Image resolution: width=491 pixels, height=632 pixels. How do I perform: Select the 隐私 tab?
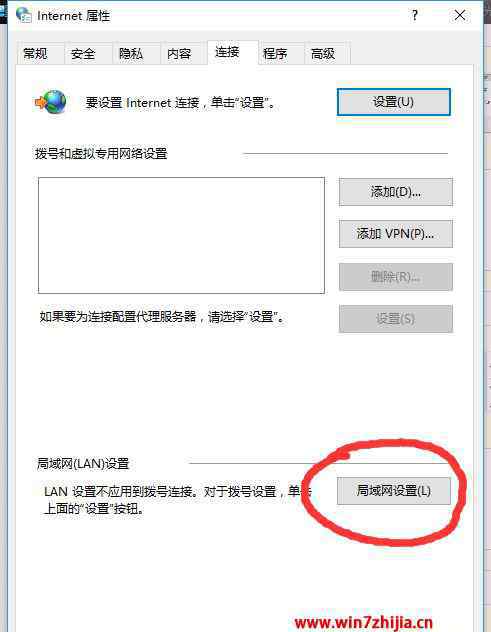[x=131, y=54]
